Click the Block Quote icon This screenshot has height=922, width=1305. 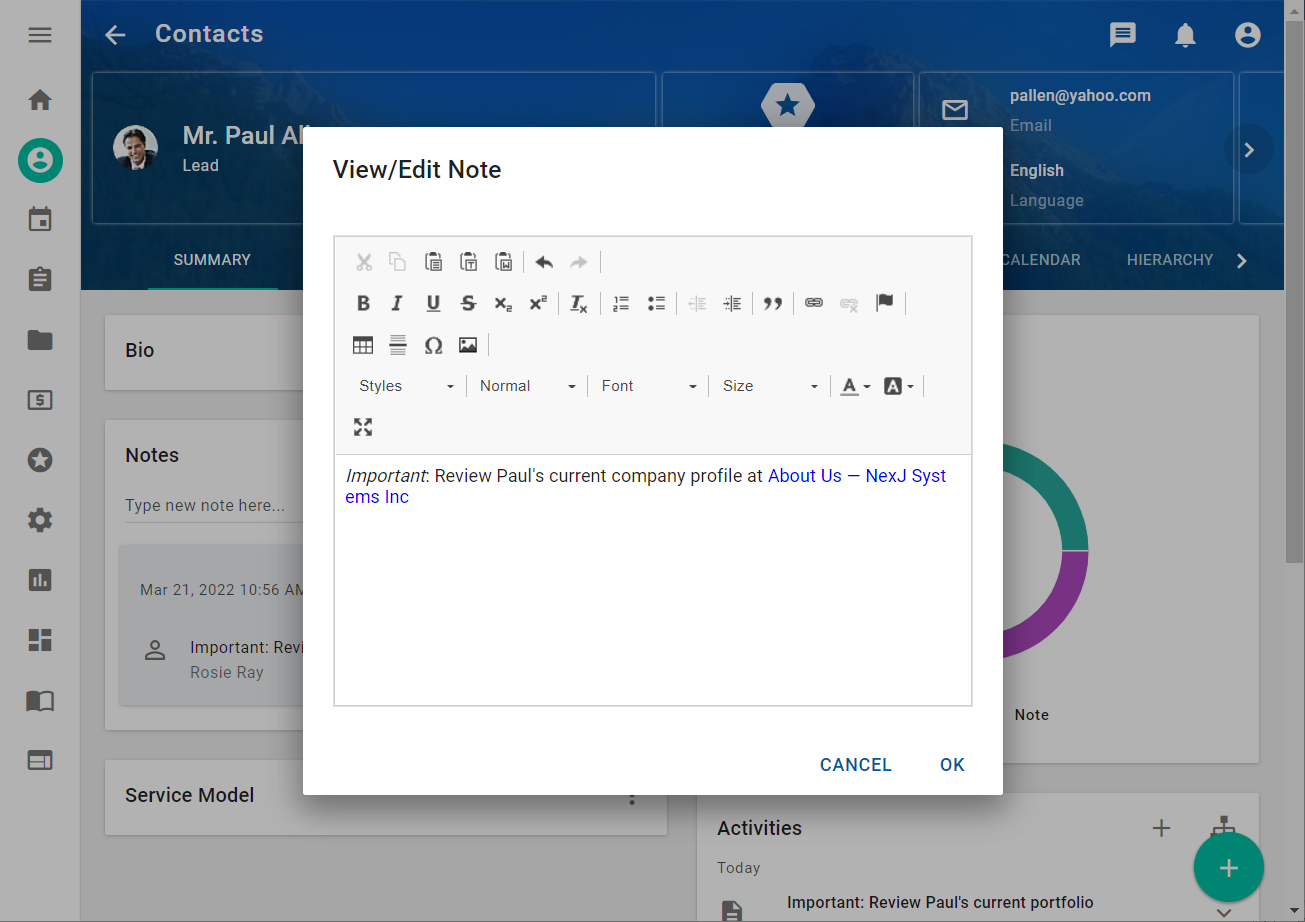[x=772, y=304]
